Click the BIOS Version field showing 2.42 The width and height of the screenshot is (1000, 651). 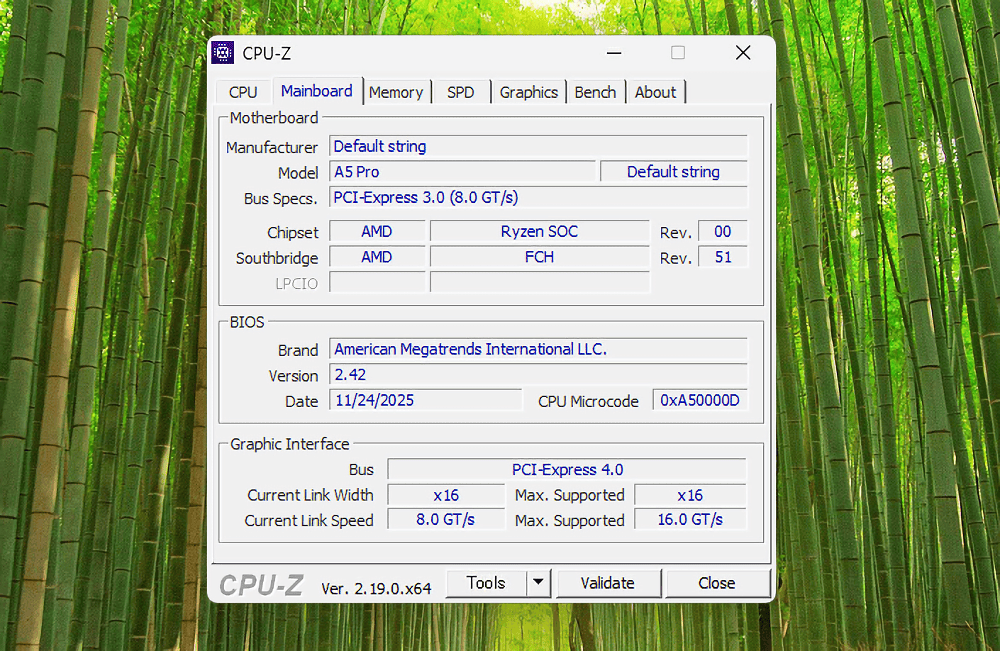[x=538, y=375]
